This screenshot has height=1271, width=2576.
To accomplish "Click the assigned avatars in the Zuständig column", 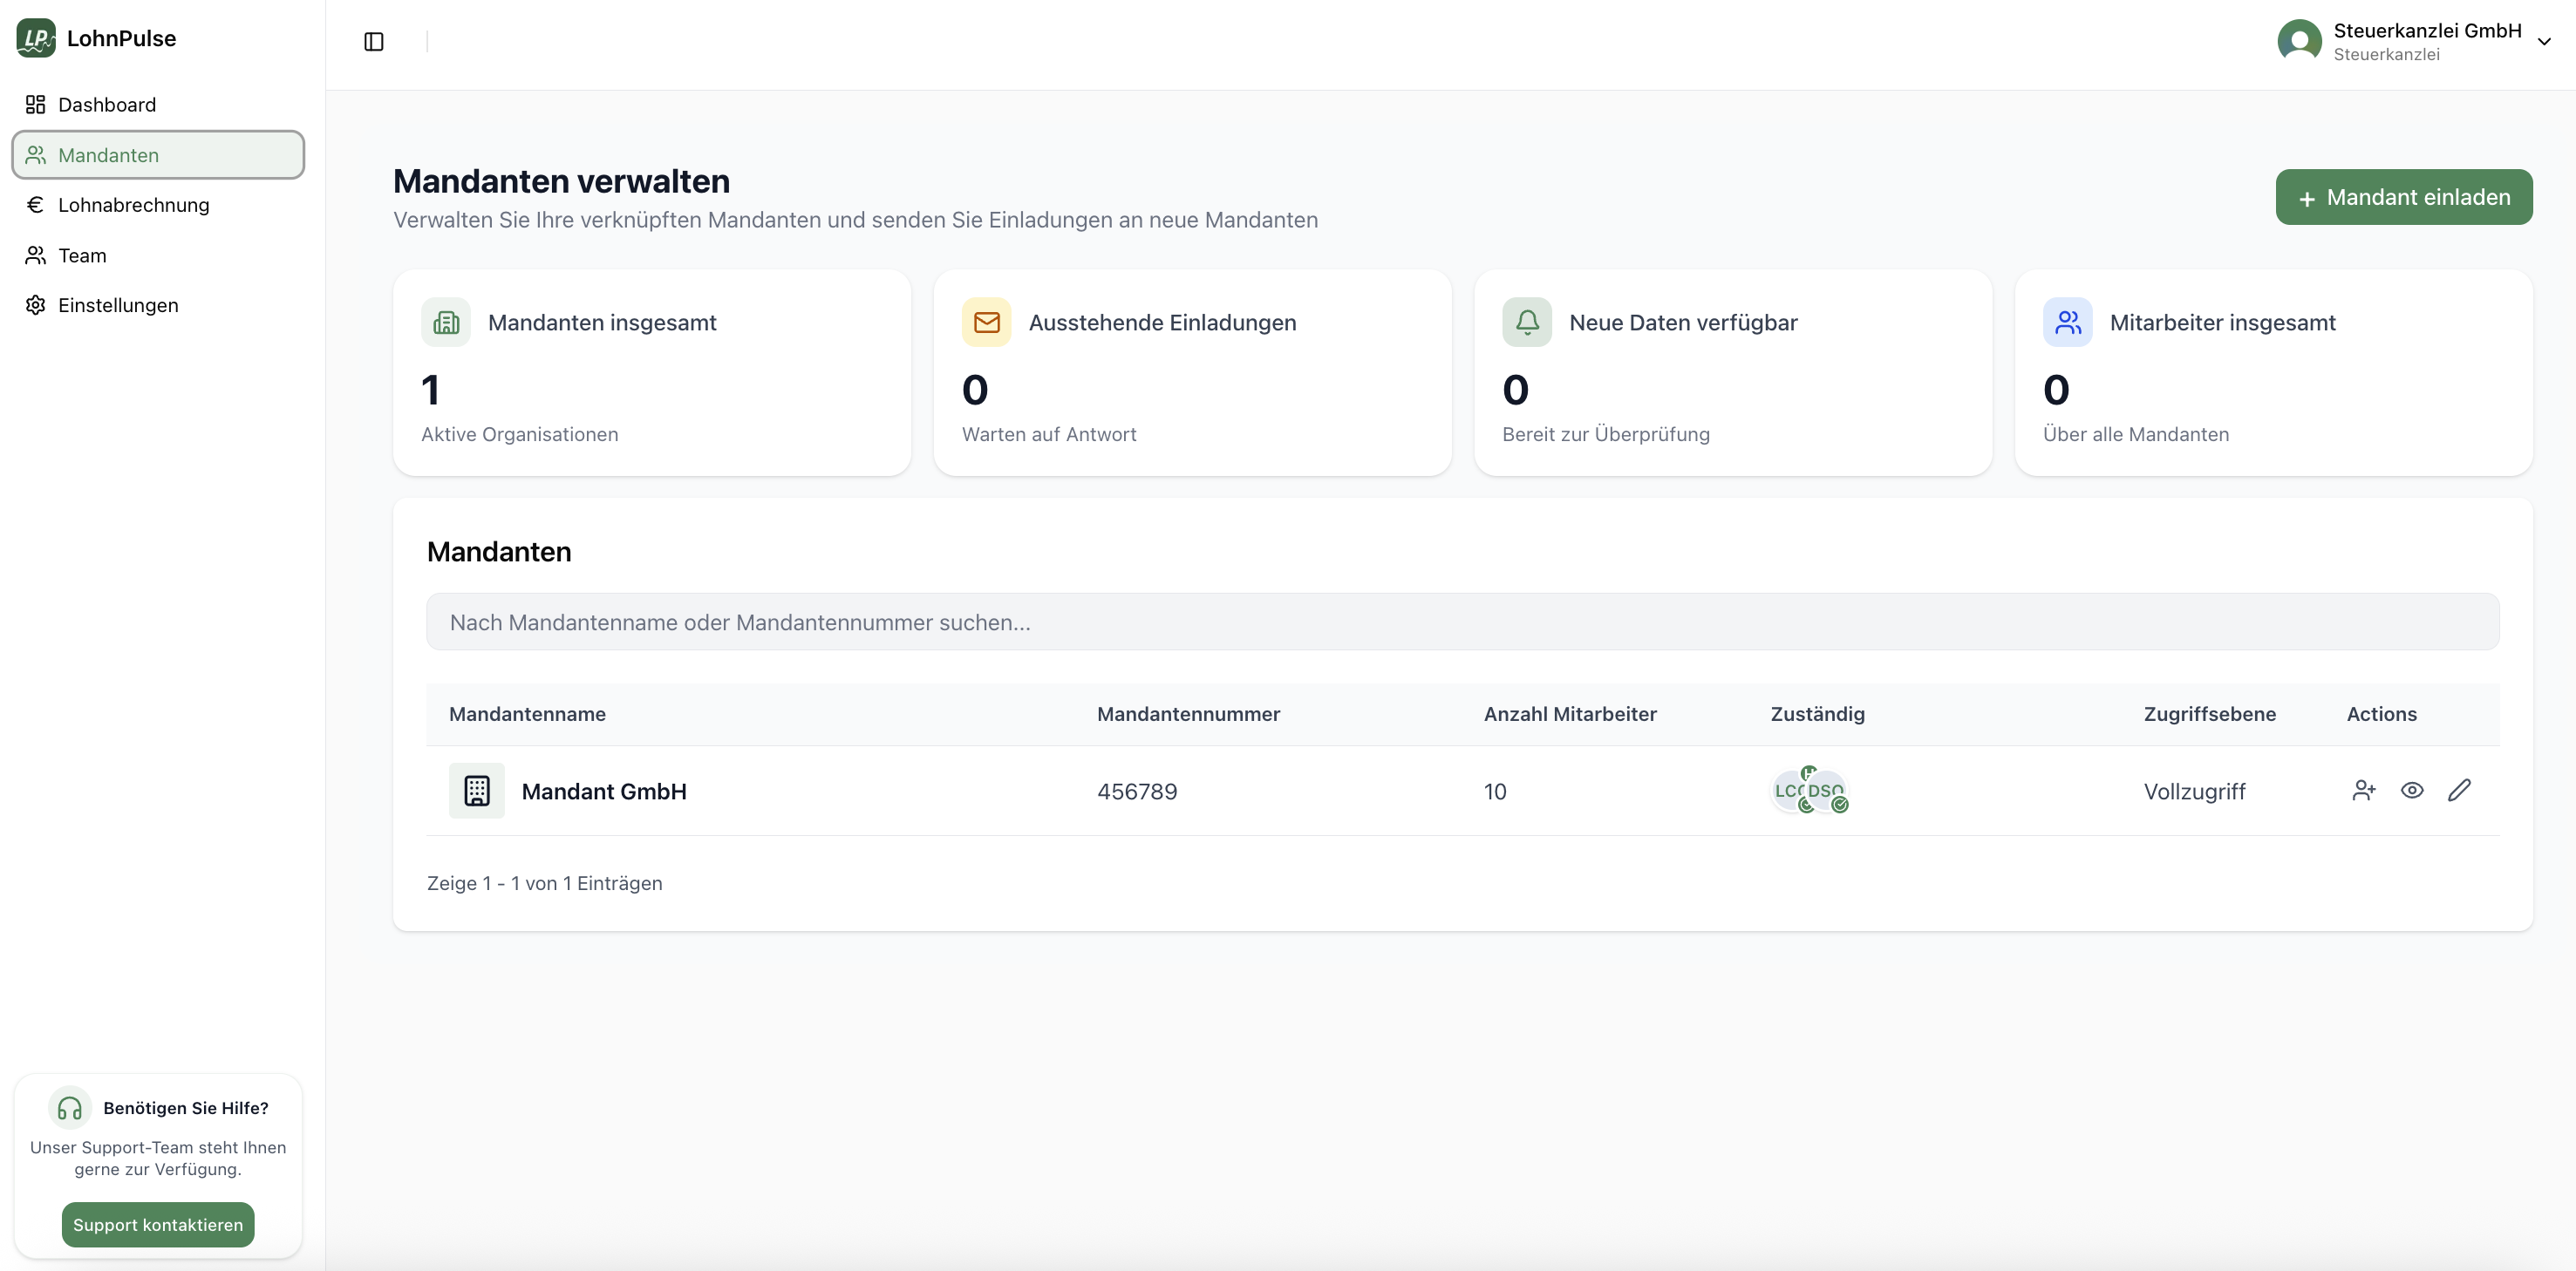I will coord(1809,790).
